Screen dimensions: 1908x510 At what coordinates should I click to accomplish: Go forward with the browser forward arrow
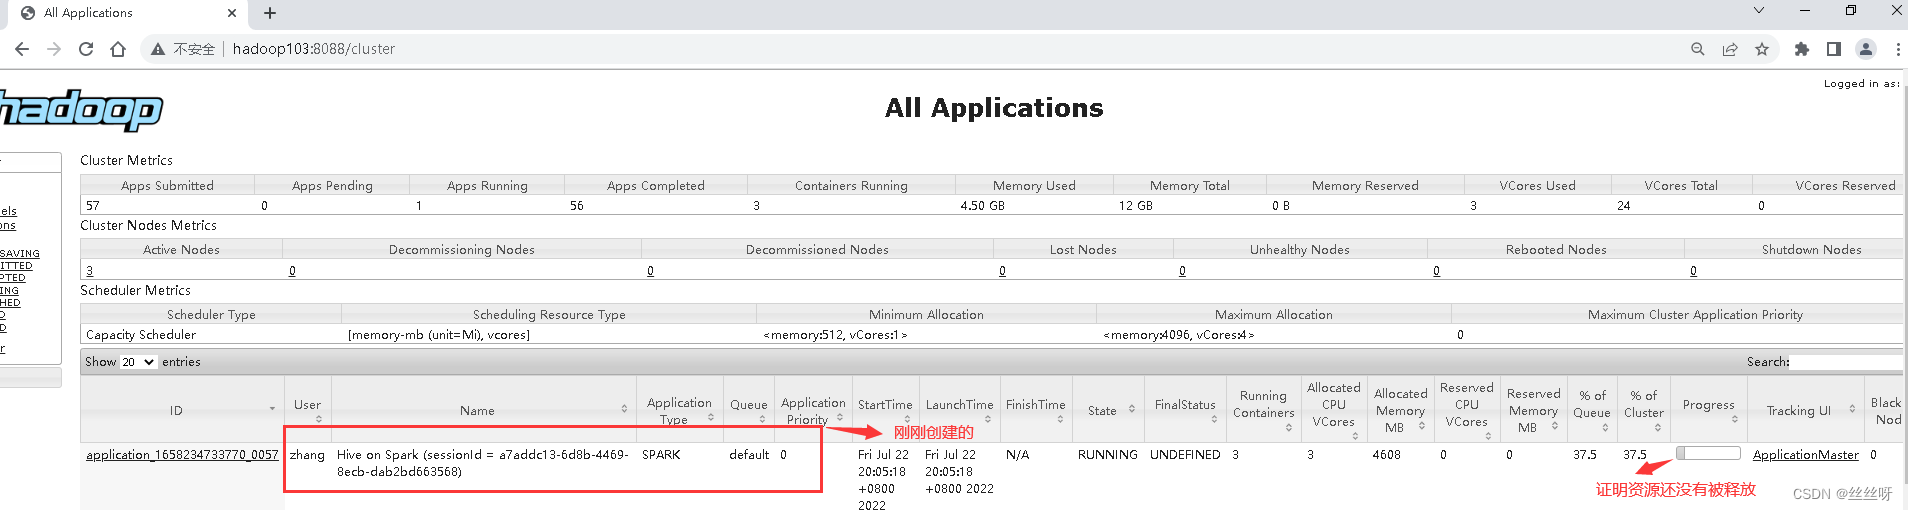[x=54, y=49]
